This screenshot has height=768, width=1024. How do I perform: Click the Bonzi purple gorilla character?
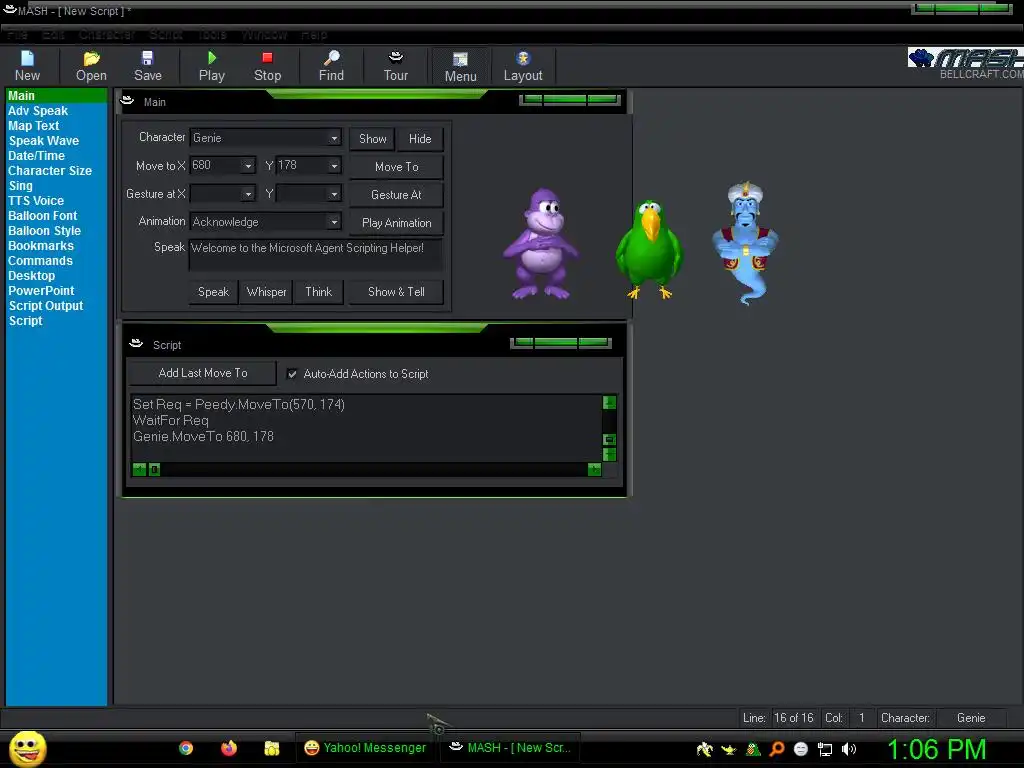(540, 244)
